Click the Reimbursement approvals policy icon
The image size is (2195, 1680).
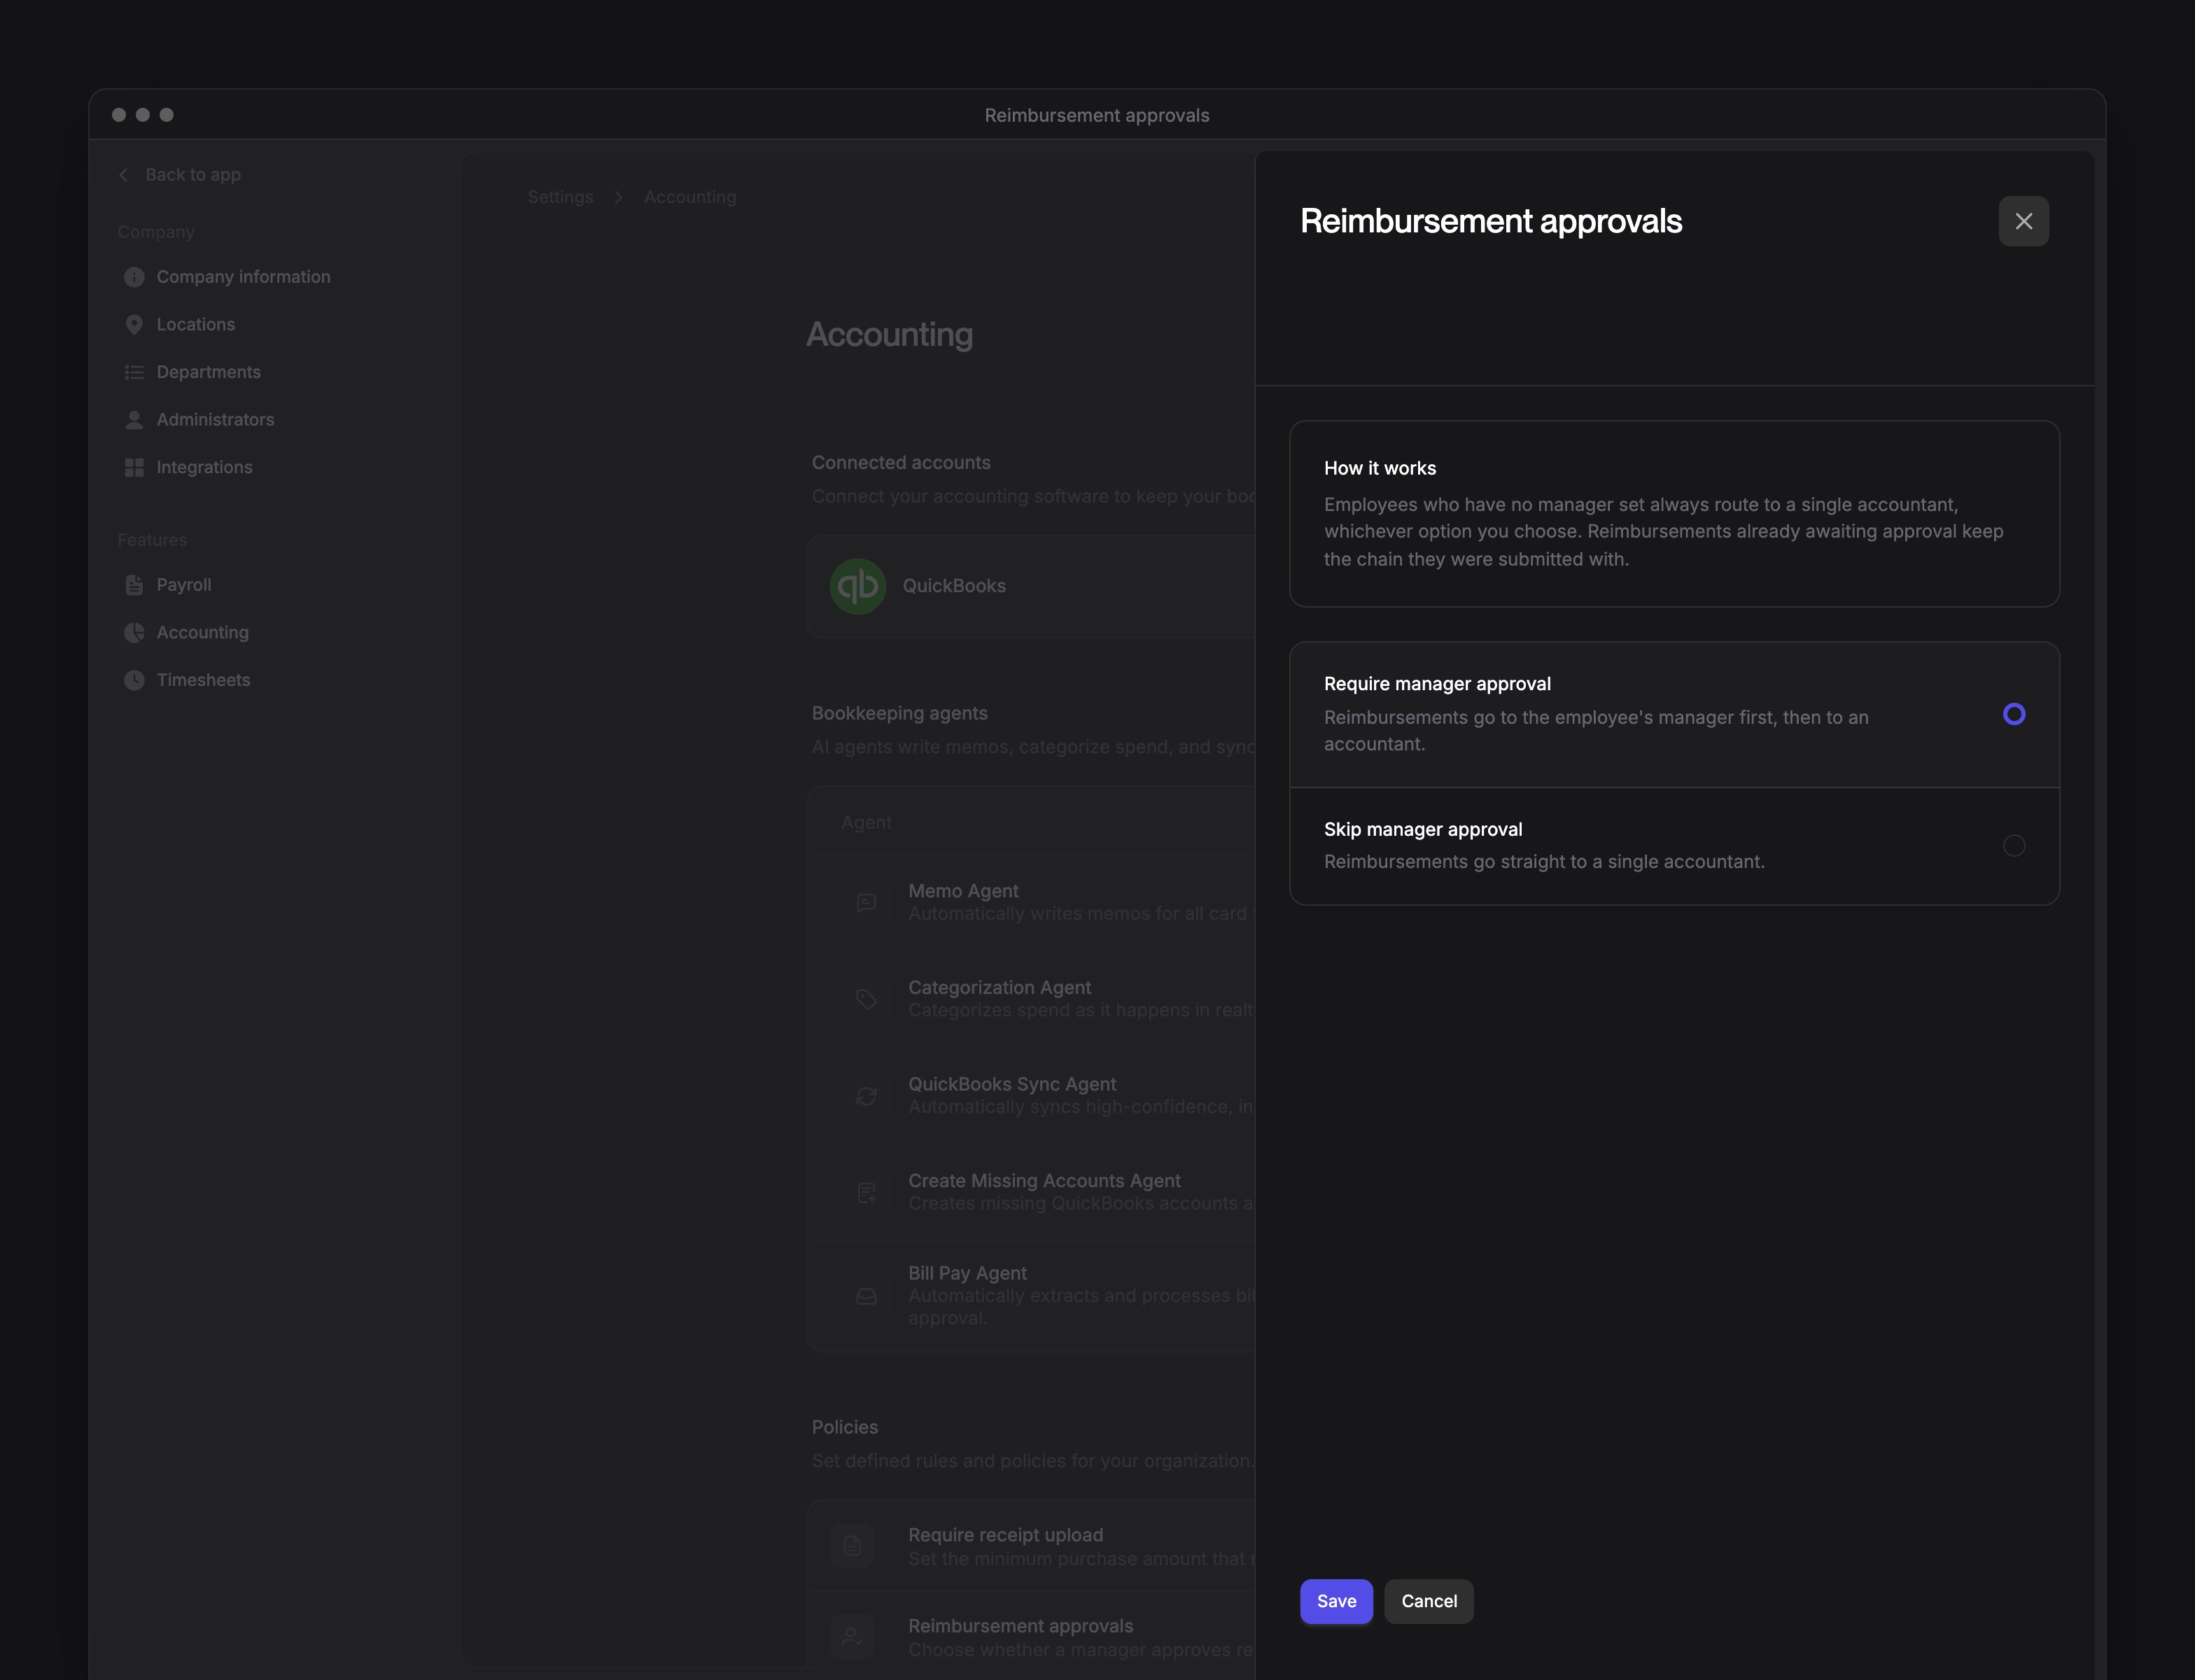tap(852, 1637)
